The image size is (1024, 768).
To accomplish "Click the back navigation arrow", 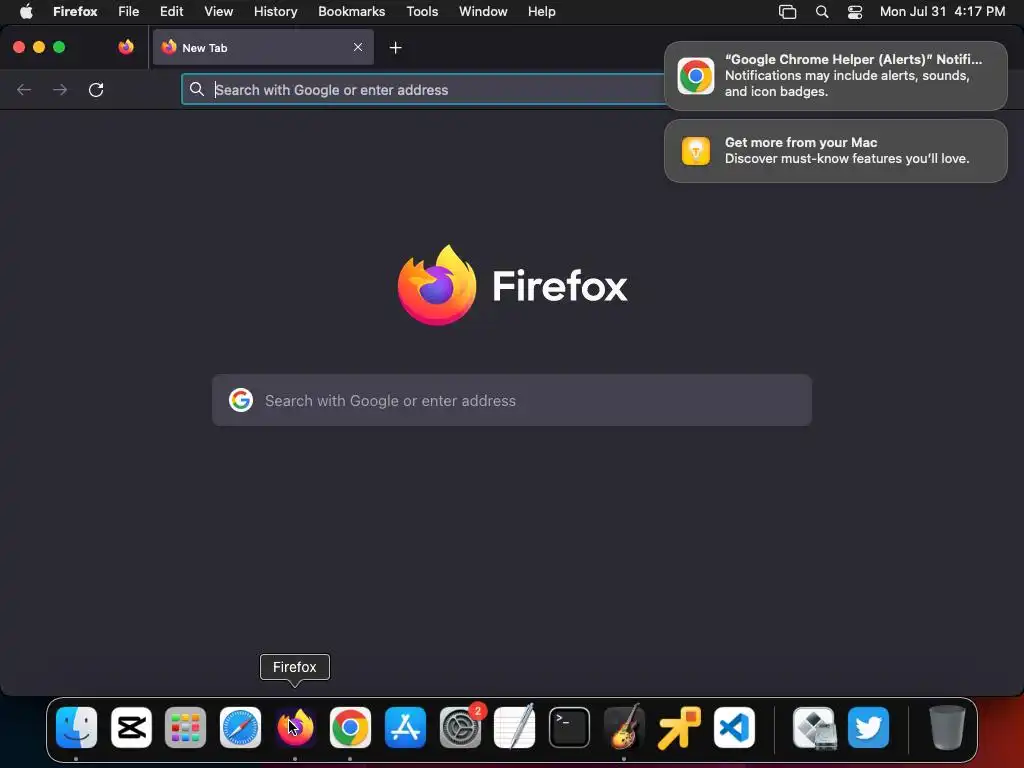I will point(24,89).
